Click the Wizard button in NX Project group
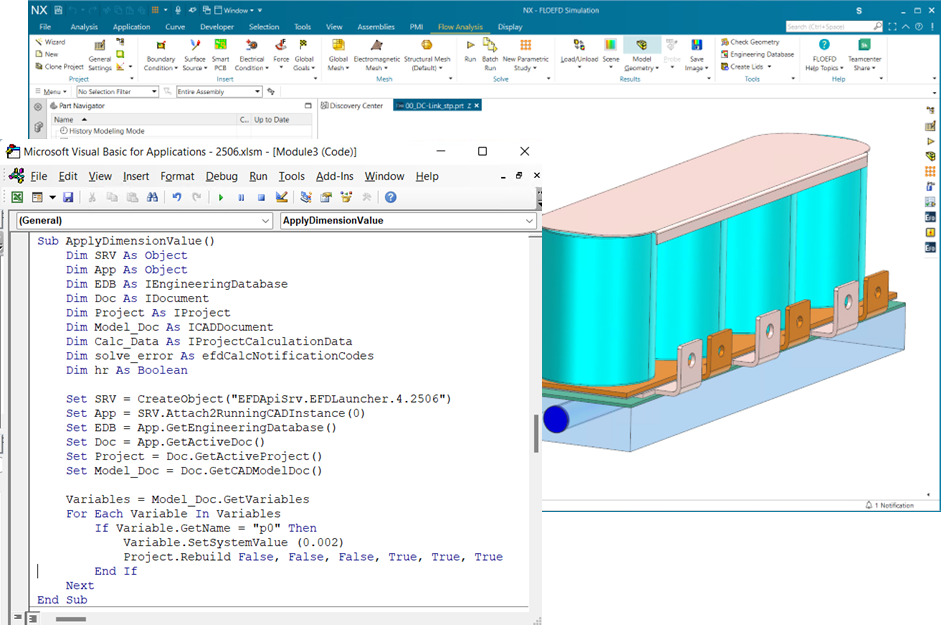The image size is (941, 625). 50,42
